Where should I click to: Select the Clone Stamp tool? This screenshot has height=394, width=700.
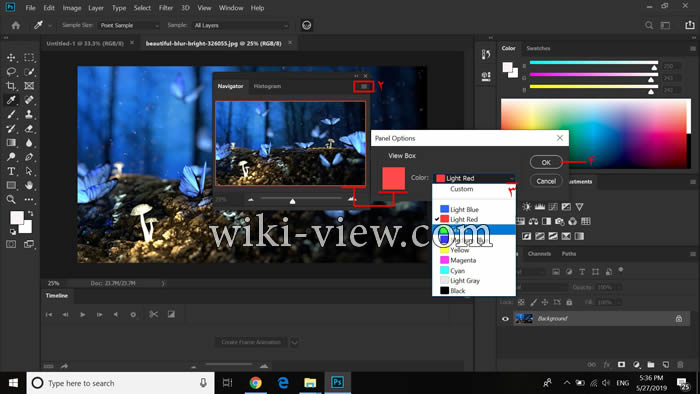point(29,114)
